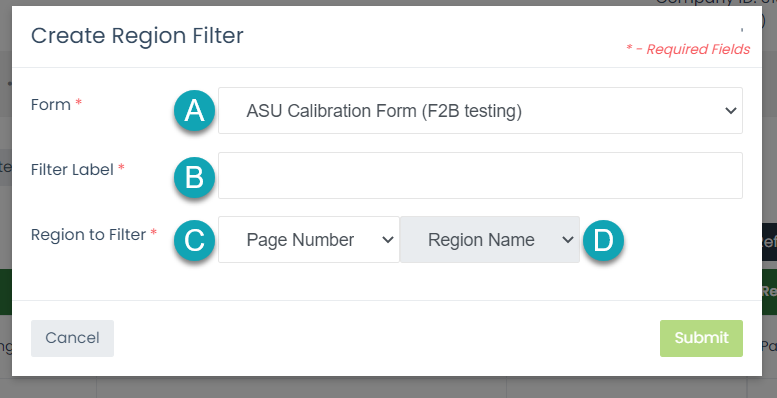Click the Region to Filter label
Viewport: 777px width, 398px height.
[88, 234]
